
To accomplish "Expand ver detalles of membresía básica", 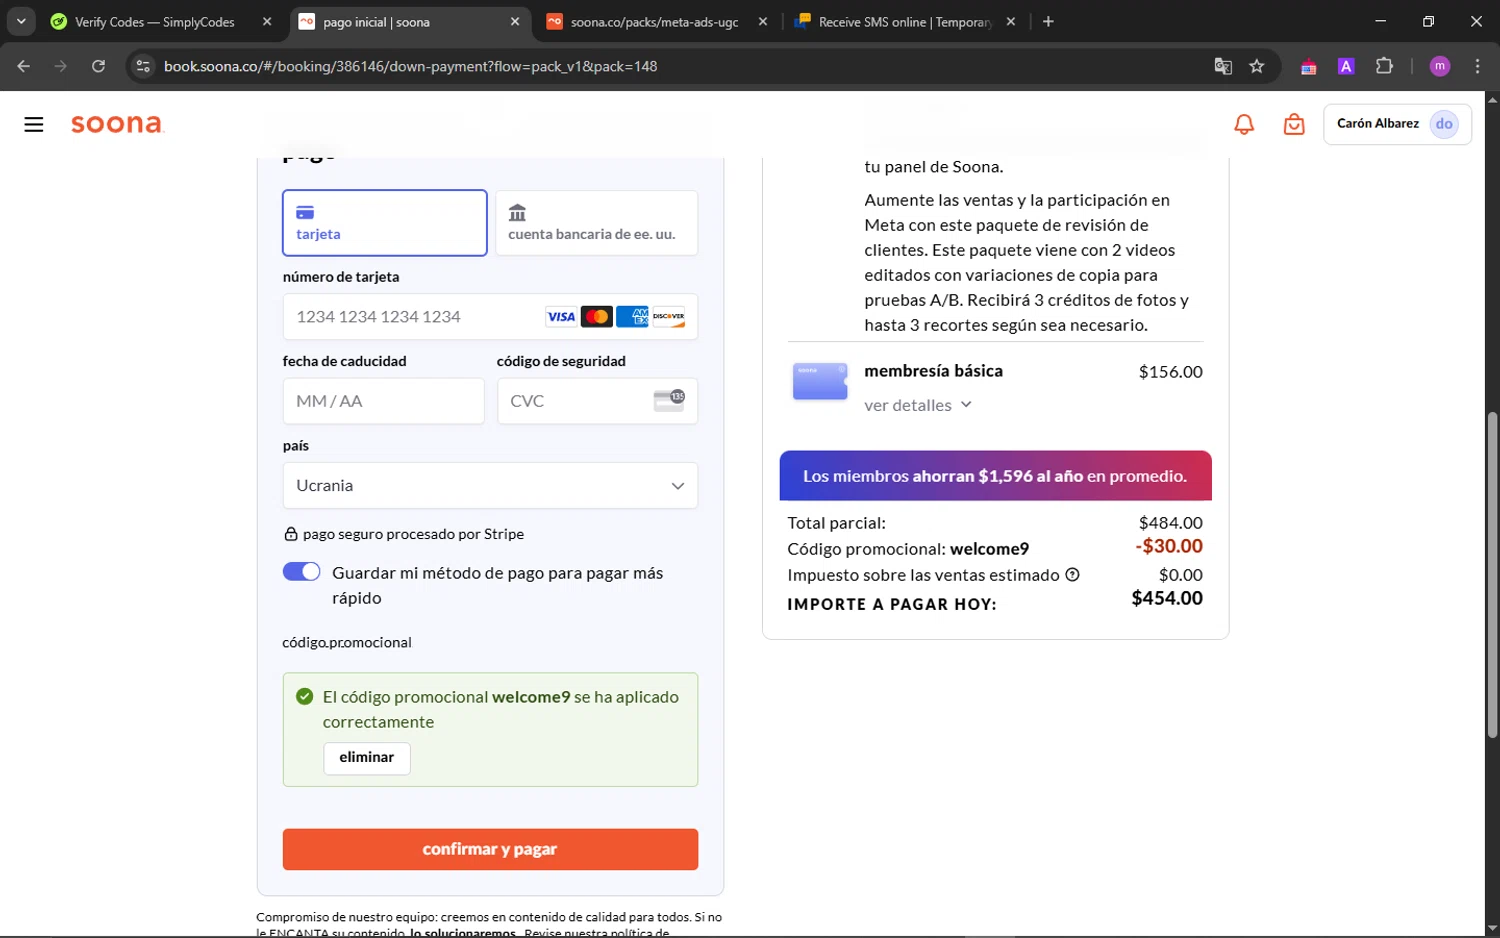I will tap(918, 405).
